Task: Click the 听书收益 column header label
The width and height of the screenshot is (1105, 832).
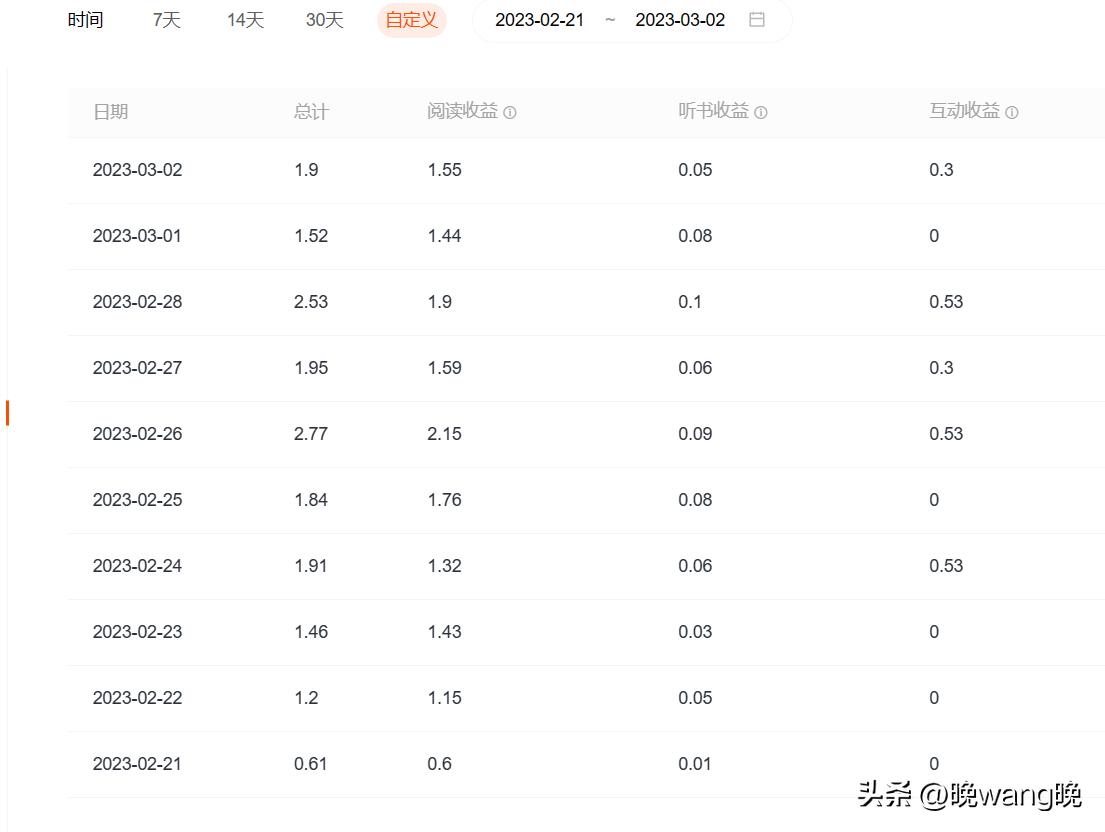Action: tap(713, 112)
